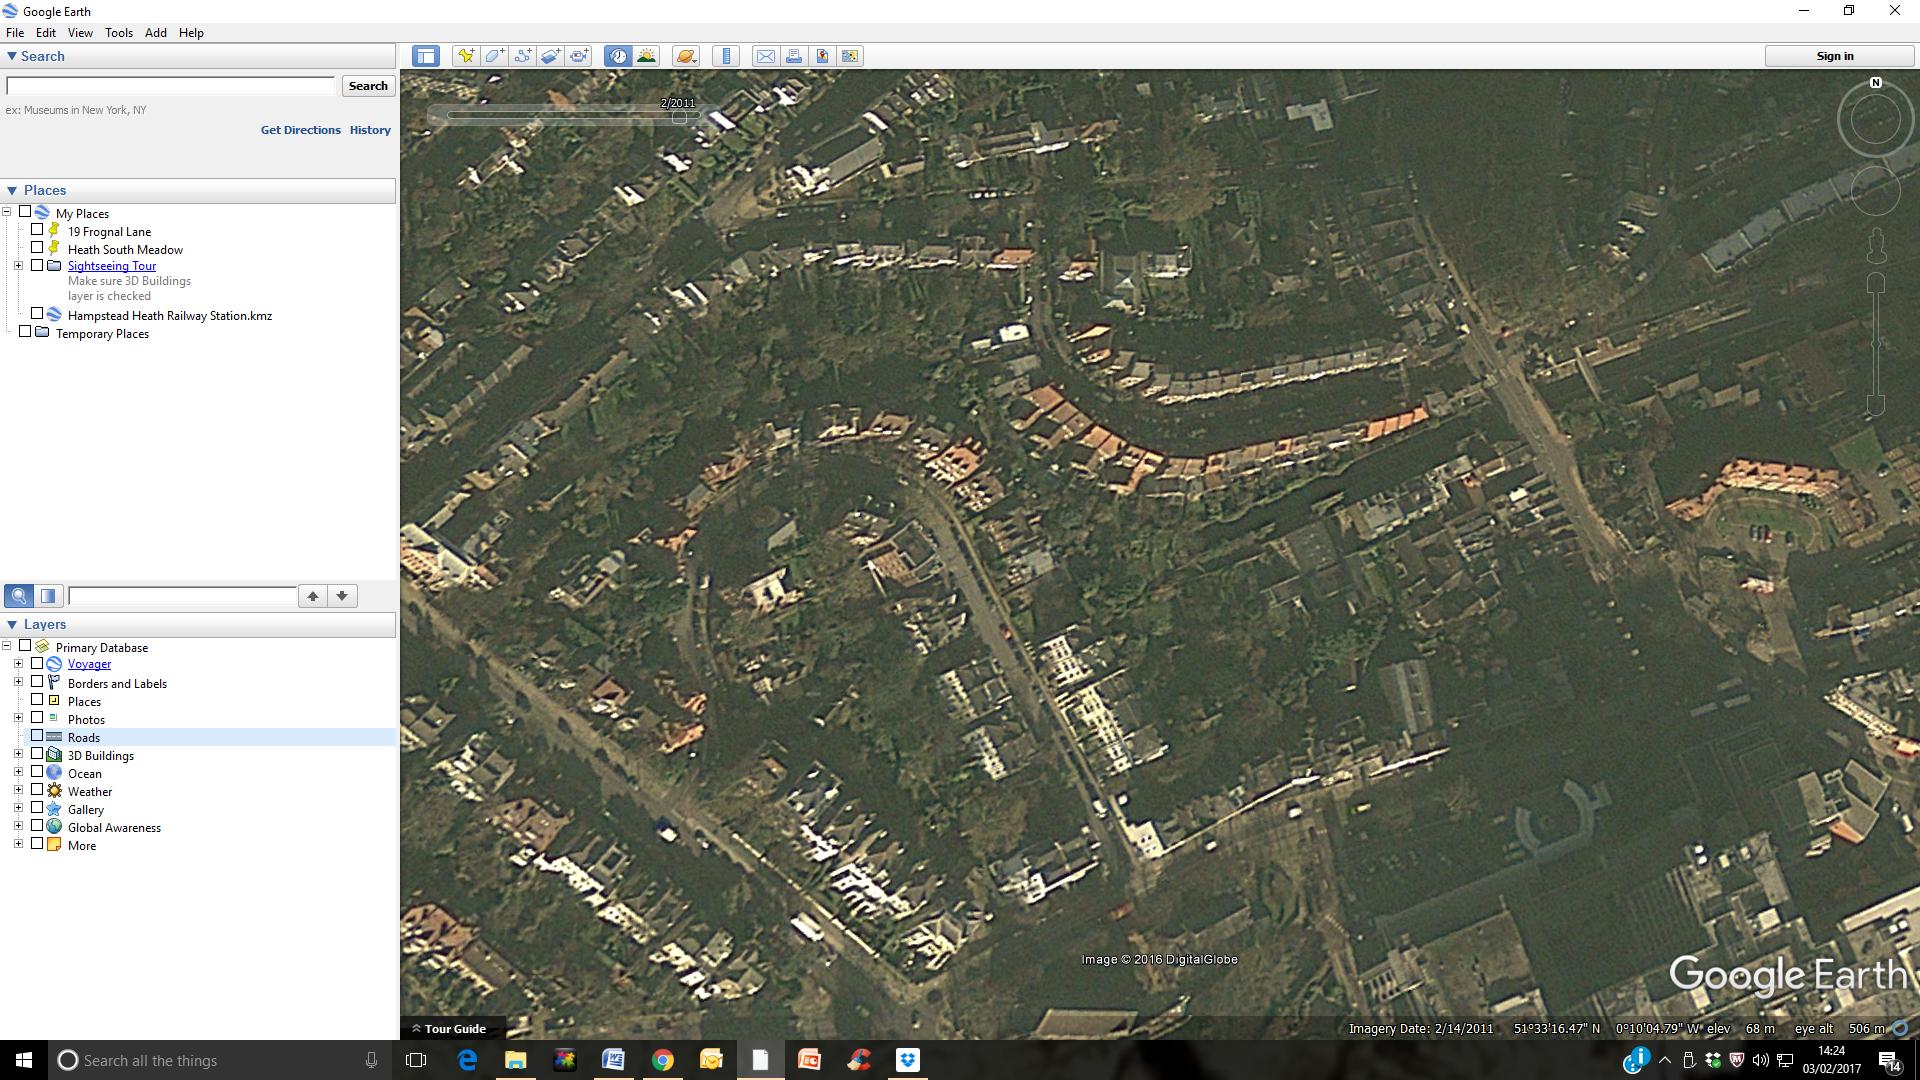This screenshot has width=1920, height=1080.
Task: Enable the 3D Buildings layer checkbox
Action: tap(37, 754)
